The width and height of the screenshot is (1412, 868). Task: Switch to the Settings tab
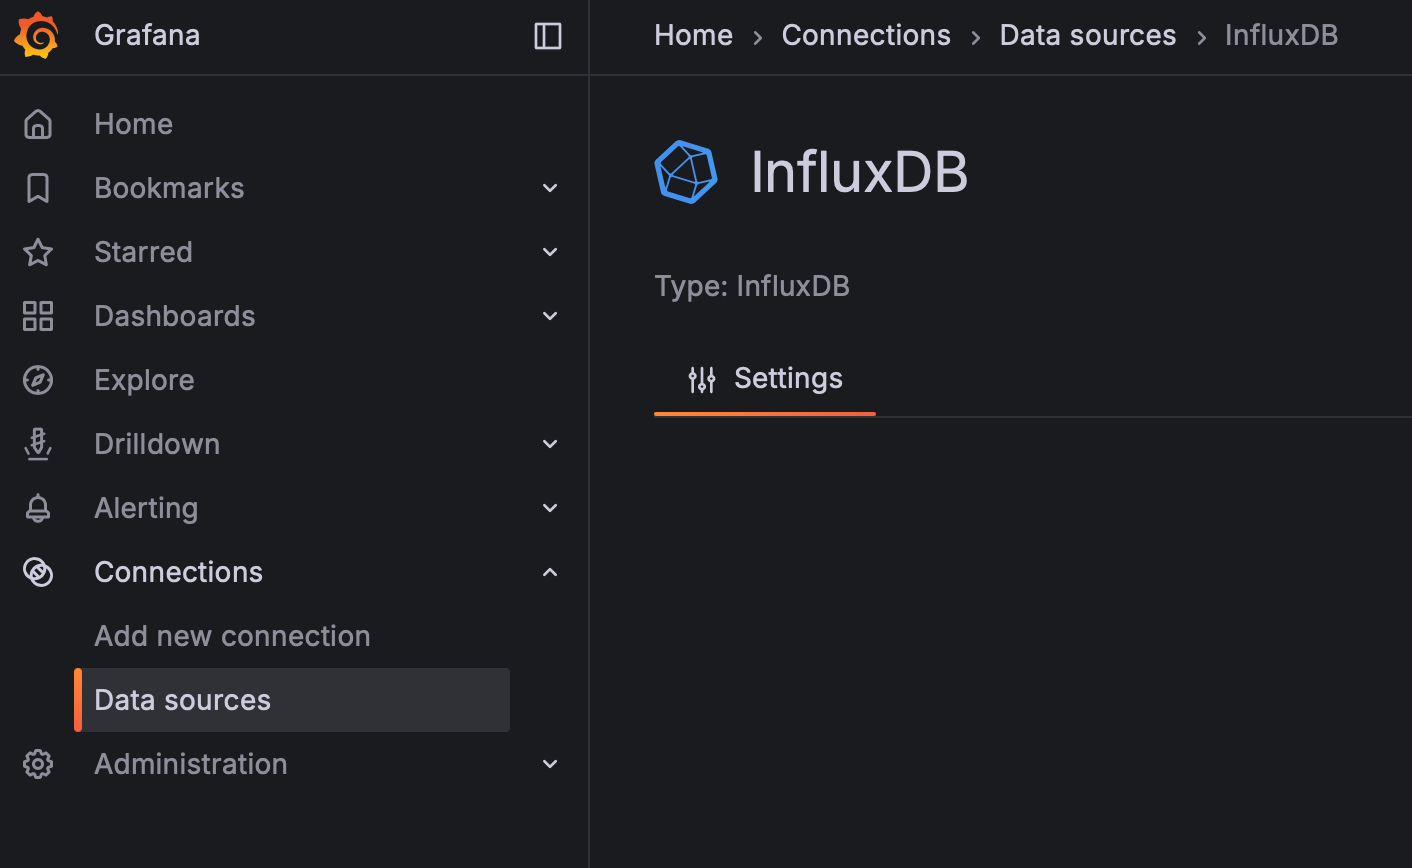point(765,379)
